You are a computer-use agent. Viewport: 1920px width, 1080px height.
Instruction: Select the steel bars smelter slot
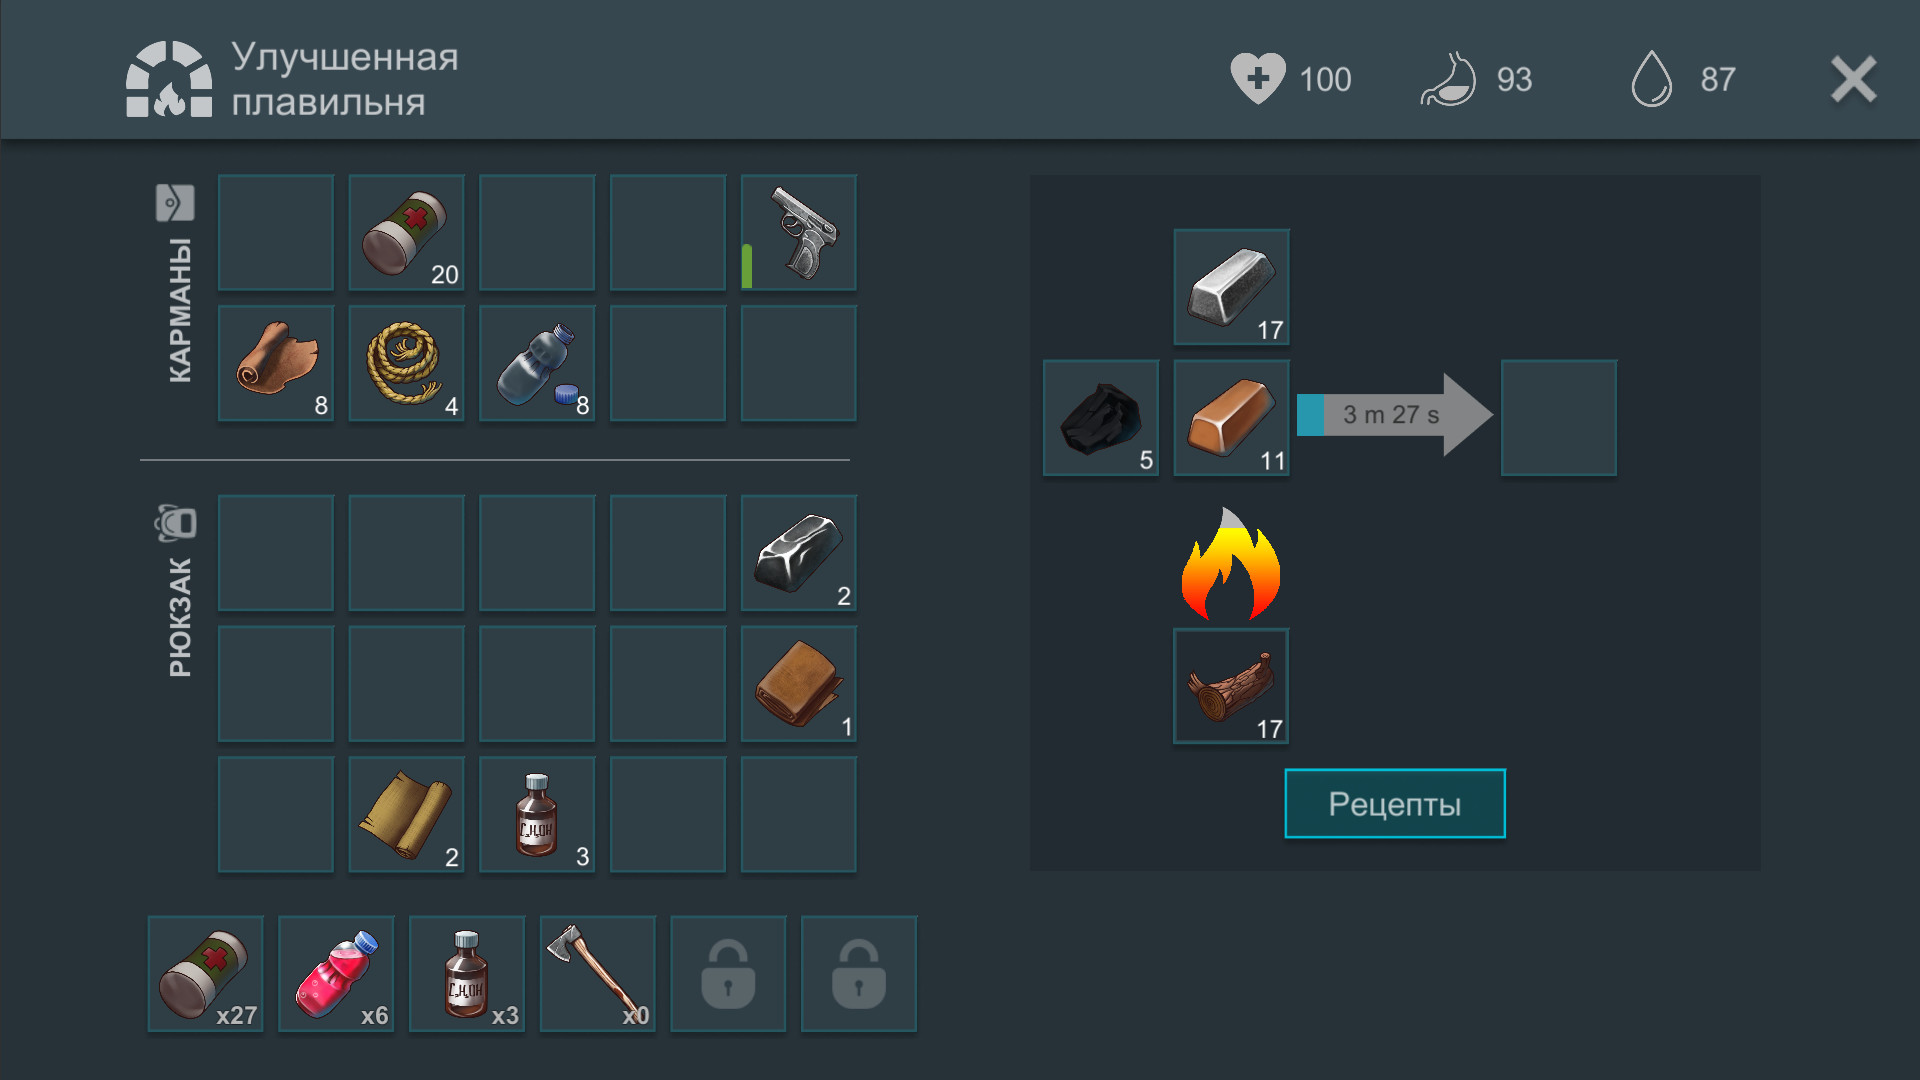coord(1231,288)
